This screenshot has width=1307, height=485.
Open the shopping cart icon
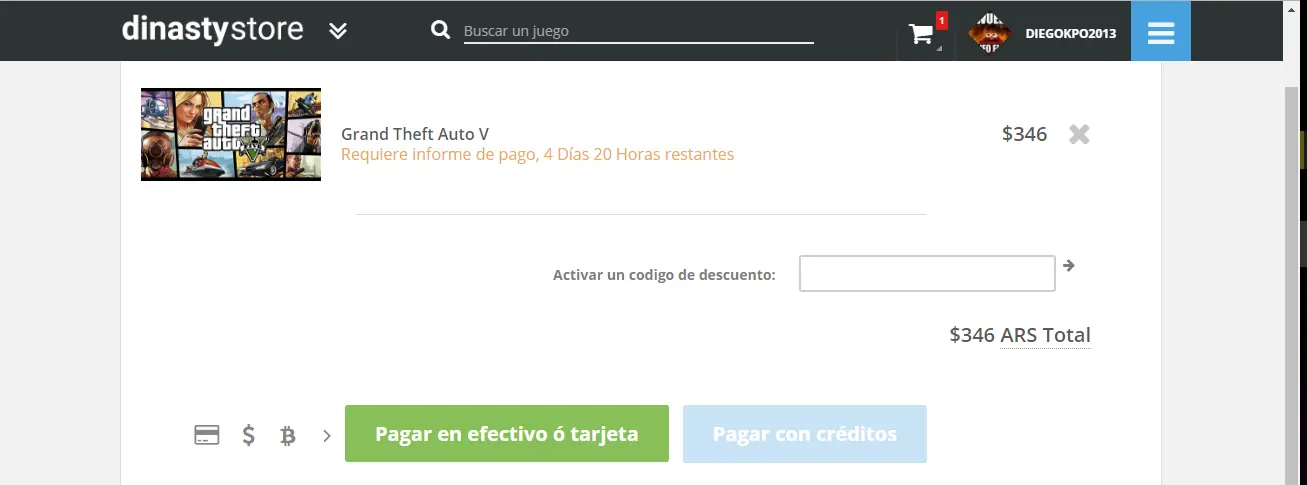point(921,34)
